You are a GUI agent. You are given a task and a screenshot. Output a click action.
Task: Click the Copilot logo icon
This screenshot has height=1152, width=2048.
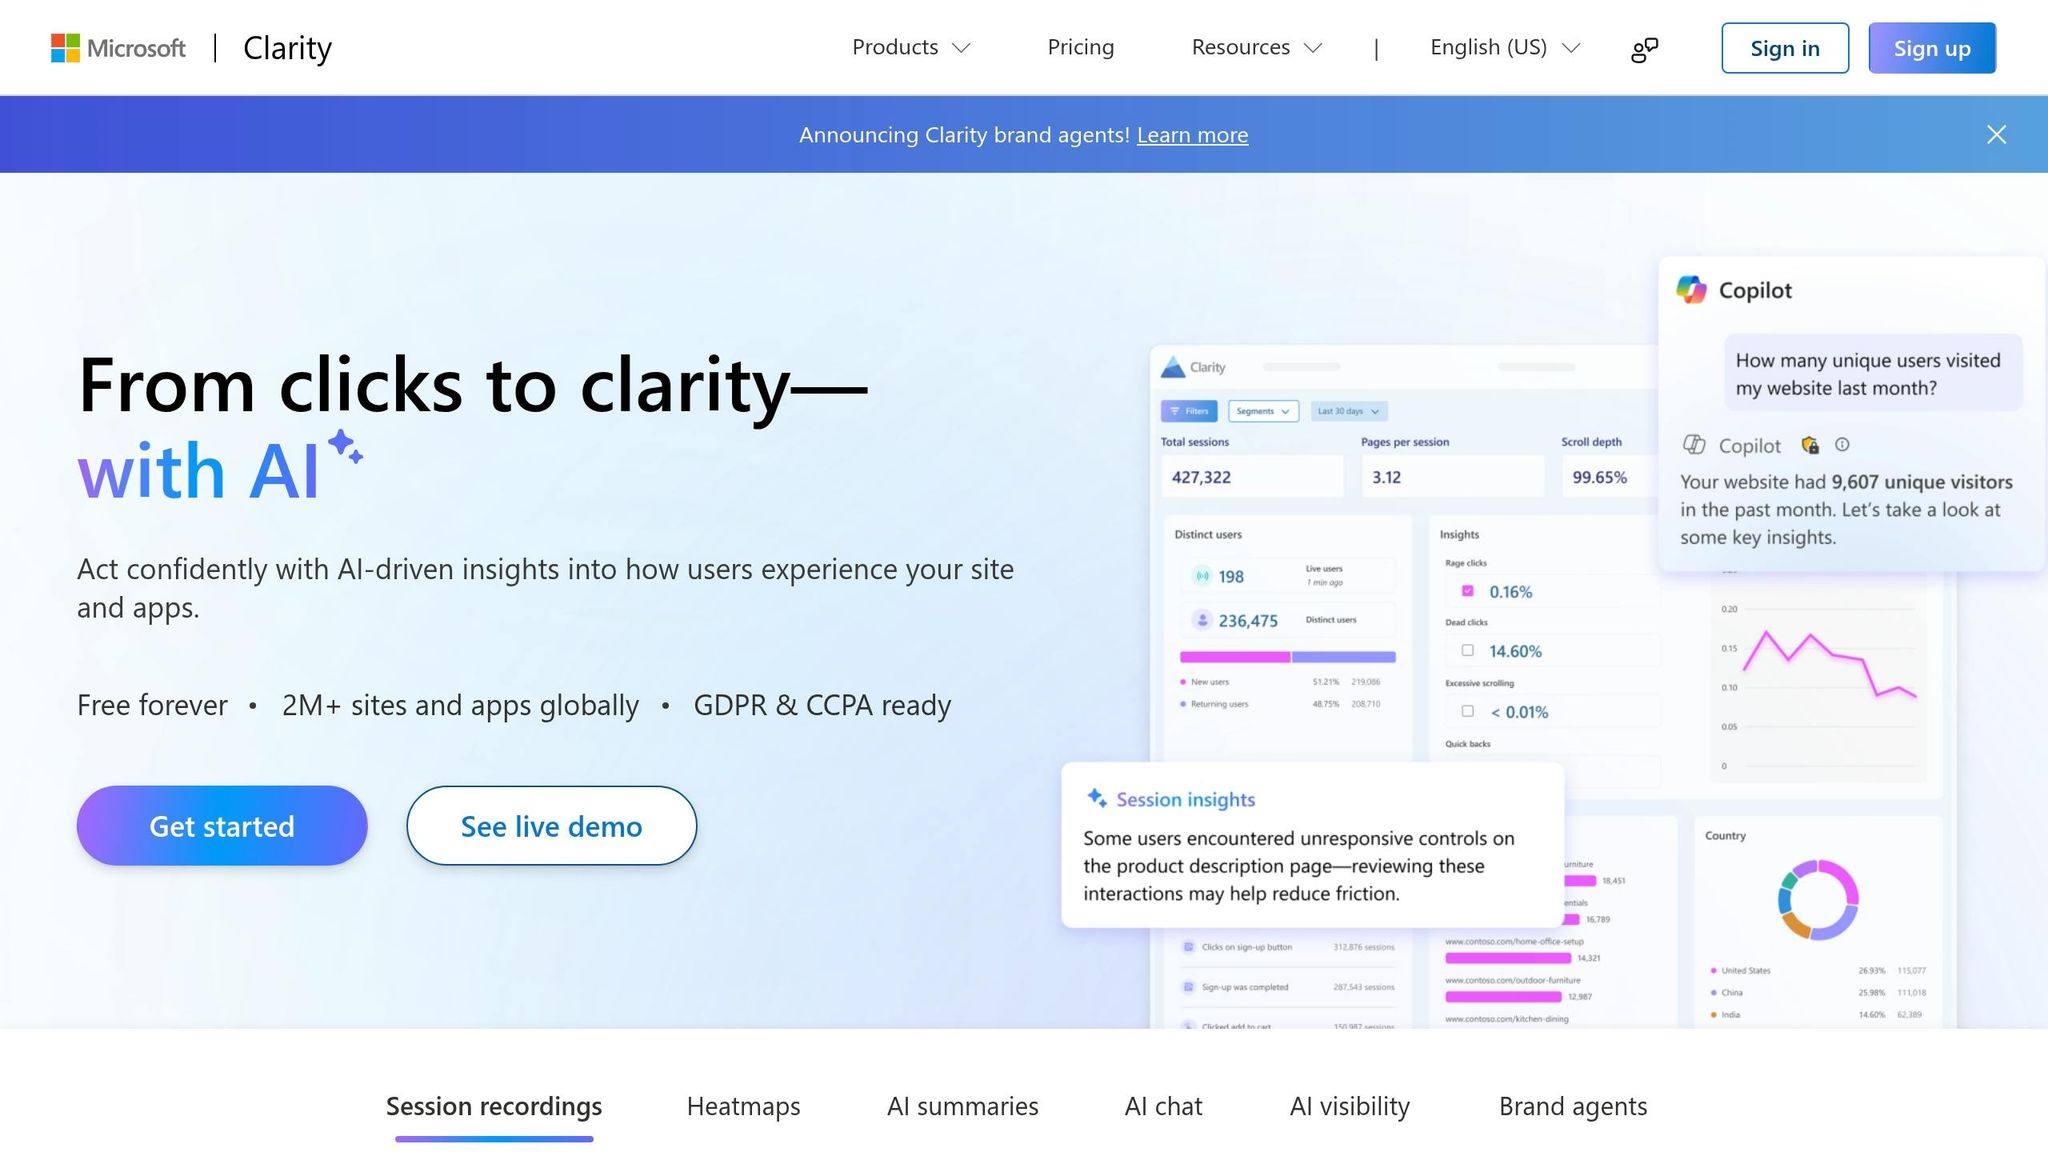[1691, 290]
